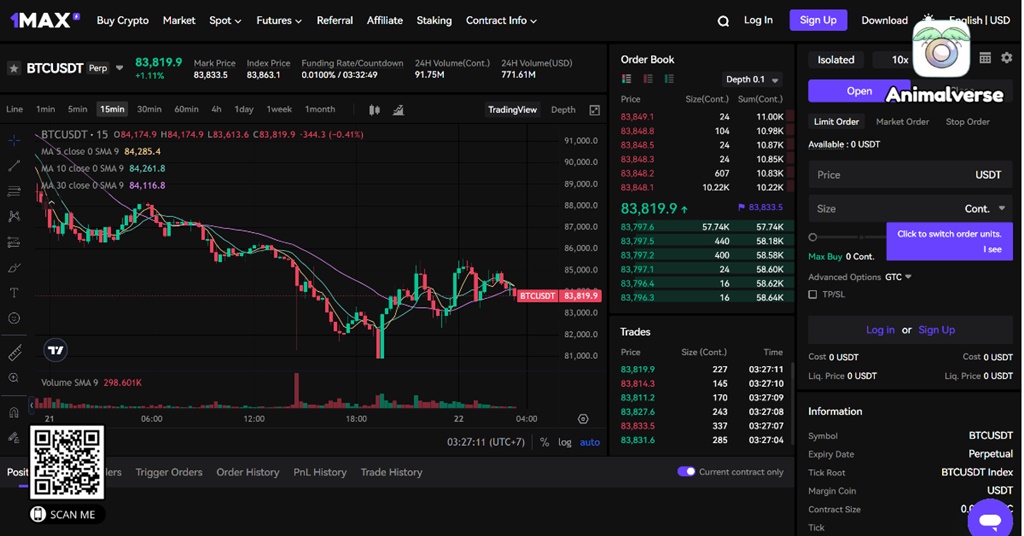The width and height of the screenshot is (1024, 536).
Task: Enable the TP/SL checkbox
Action: tap(812, 294)
